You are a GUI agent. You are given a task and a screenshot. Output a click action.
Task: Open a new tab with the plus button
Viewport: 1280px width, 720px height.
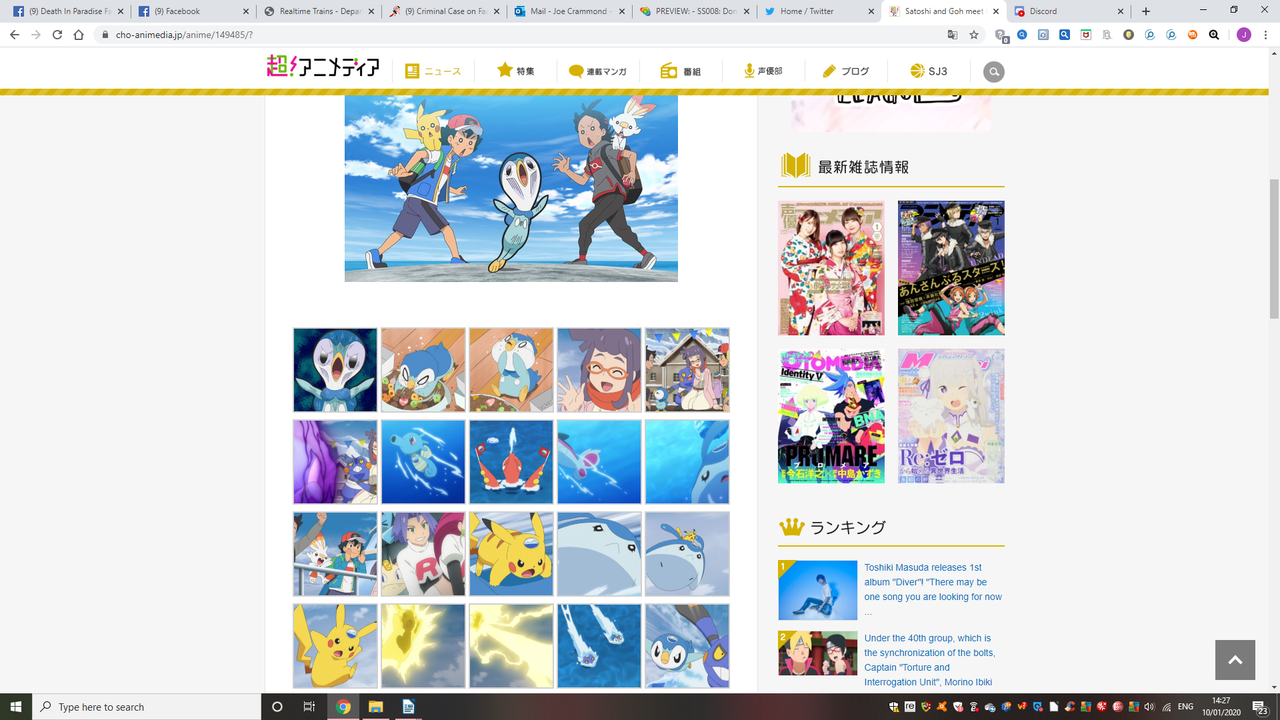[x=1146, y=11]
